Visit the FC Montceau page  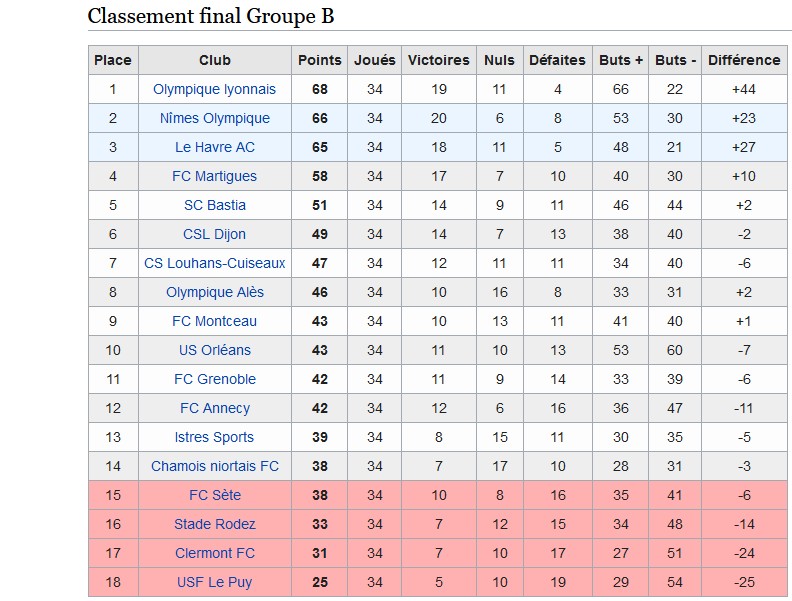(214, 321)
